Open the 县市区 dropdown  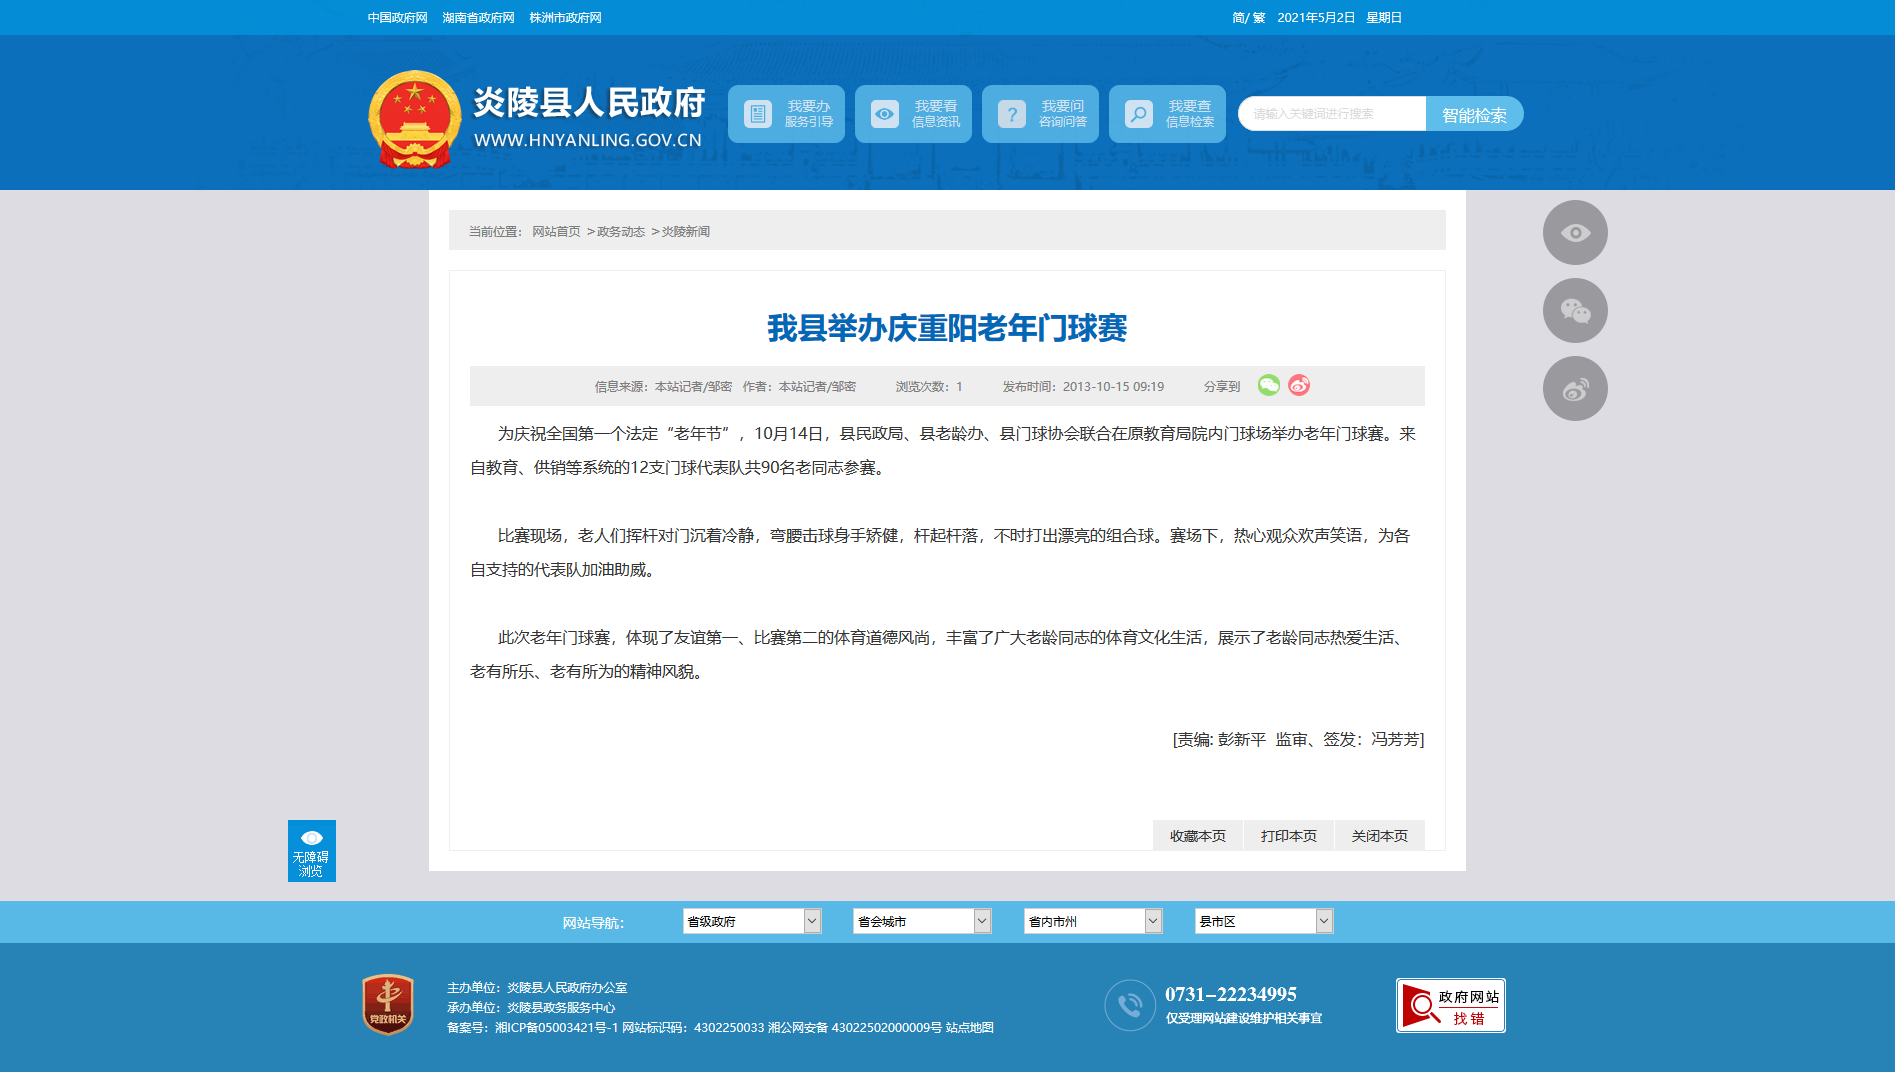[x=1263, y=921]
